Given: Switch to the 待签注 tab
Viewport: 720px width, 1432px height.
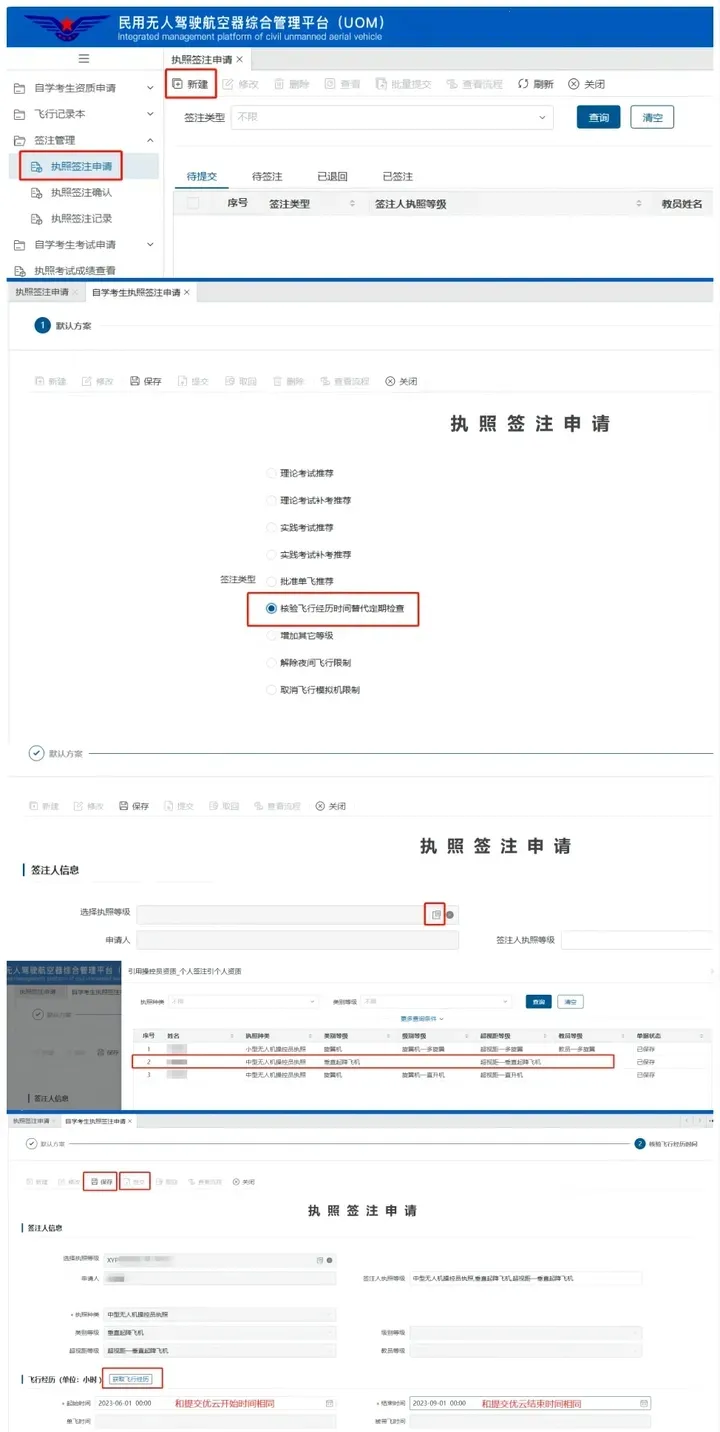Looking at the screenshot, I should pyautogui.click(x=267, y=176).
